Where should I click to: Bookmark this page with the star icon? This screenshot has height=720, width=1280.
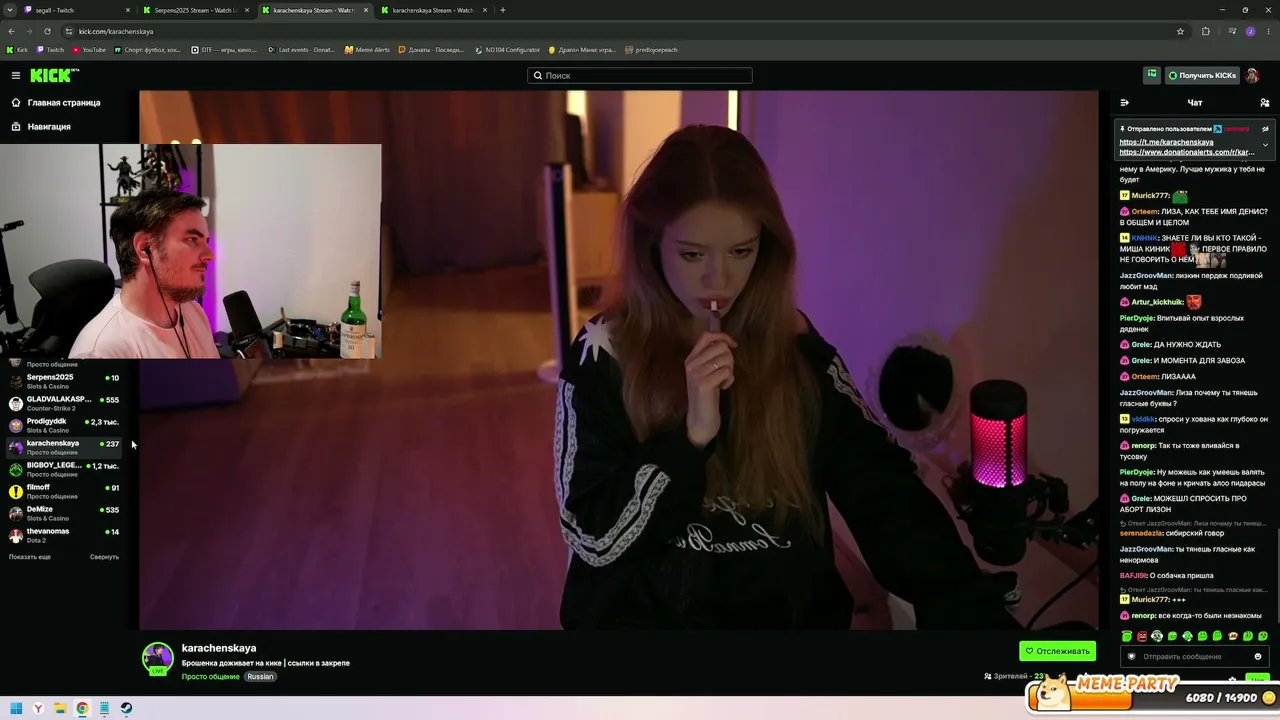tap(1180, 31)
